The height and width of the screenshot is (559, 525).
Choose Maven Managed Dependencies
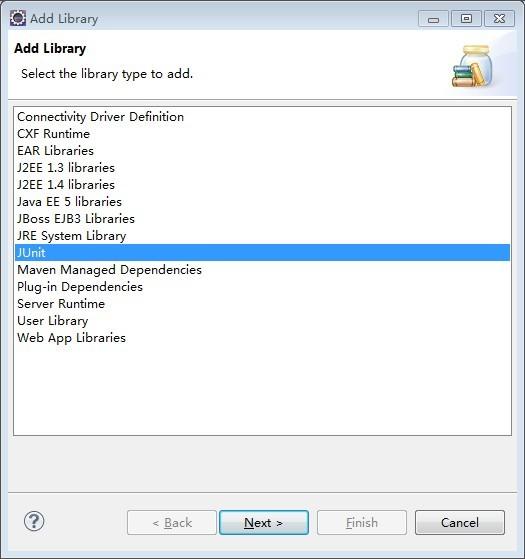pyautogui.click(x=262, y=270)
